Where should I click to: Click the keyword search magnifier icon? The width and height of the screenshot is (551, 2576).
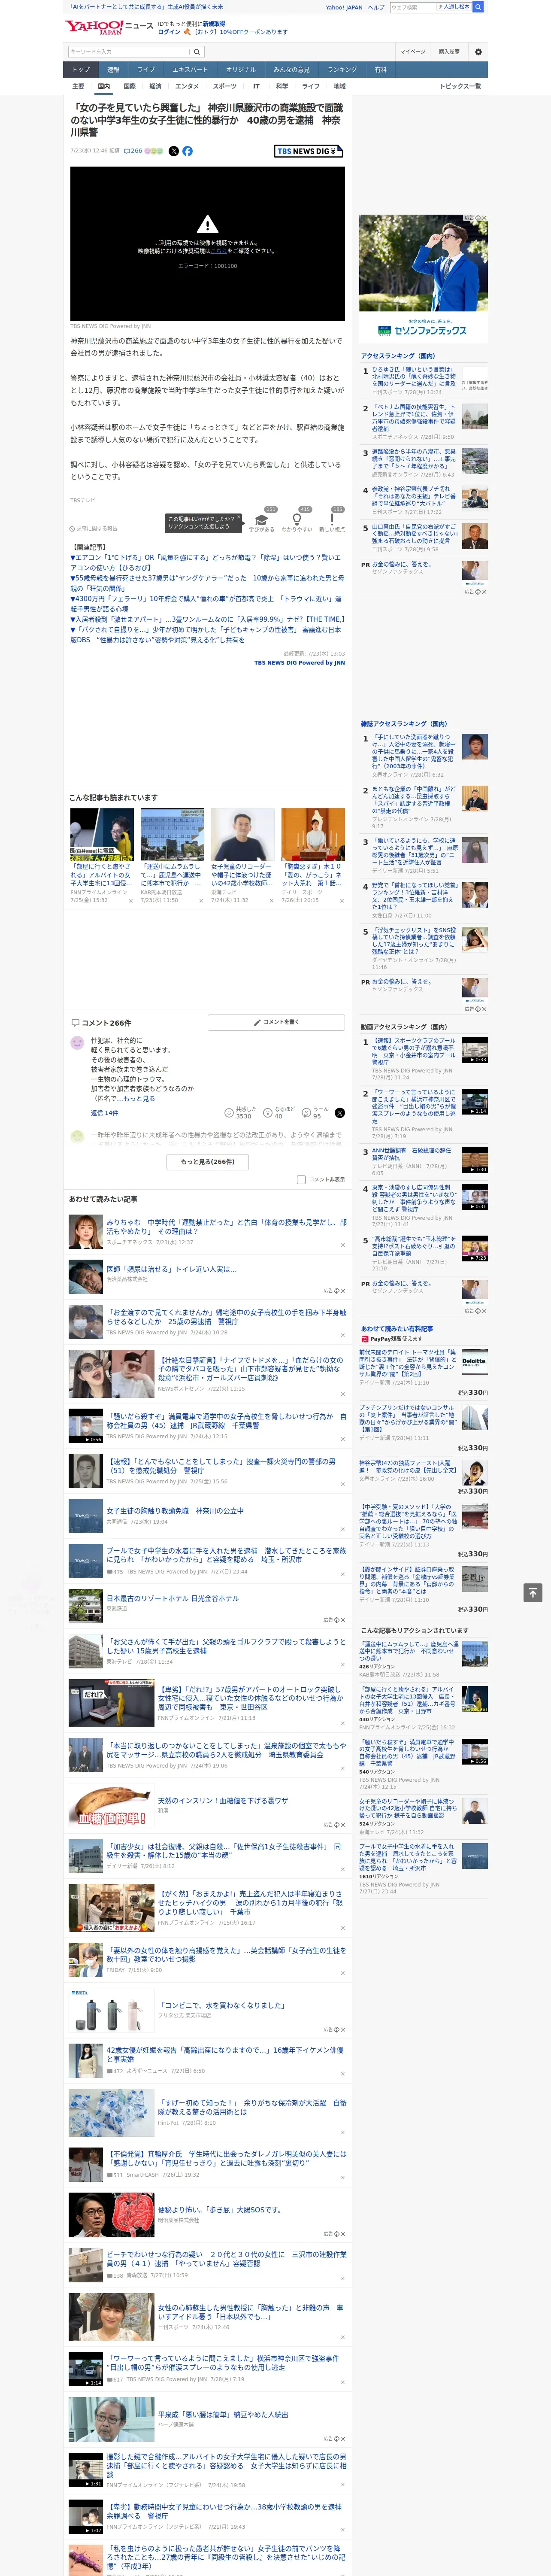(197, 52)
